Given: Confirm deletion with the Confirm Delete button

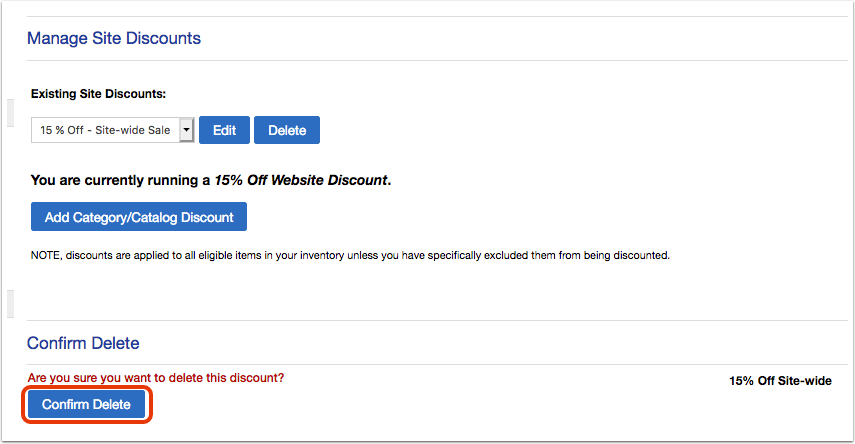Looking at the screenshot, I should (x=86, y=404).
